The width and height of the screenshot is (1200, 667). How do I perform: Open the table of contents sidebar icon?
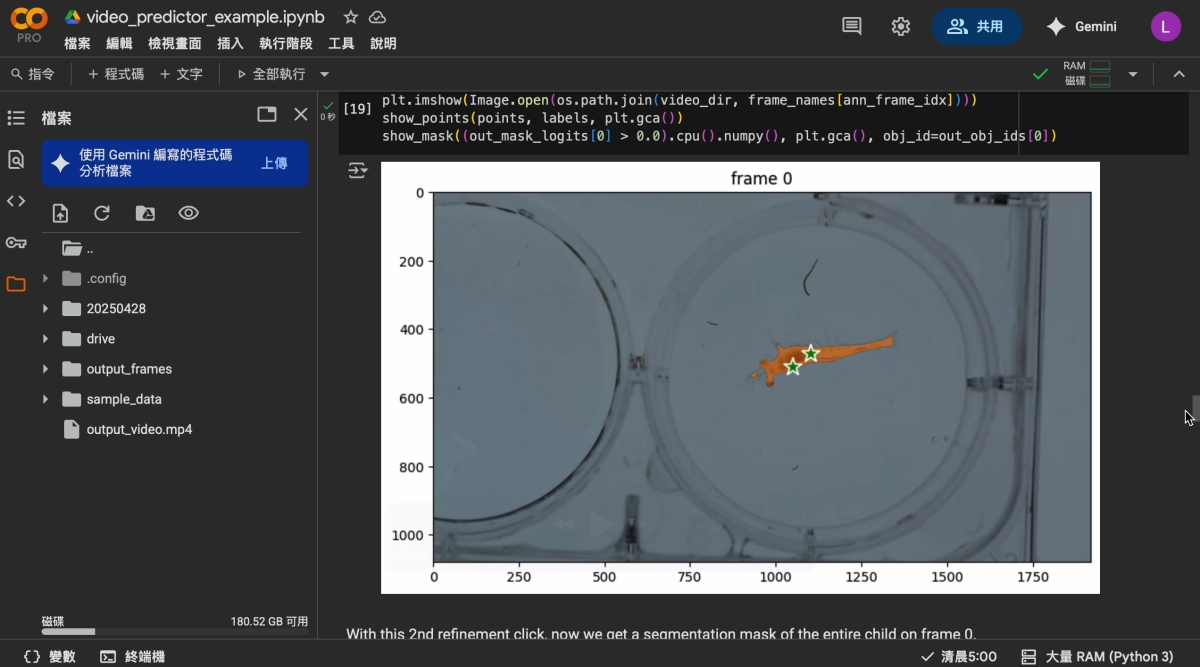tap(16, 118)
